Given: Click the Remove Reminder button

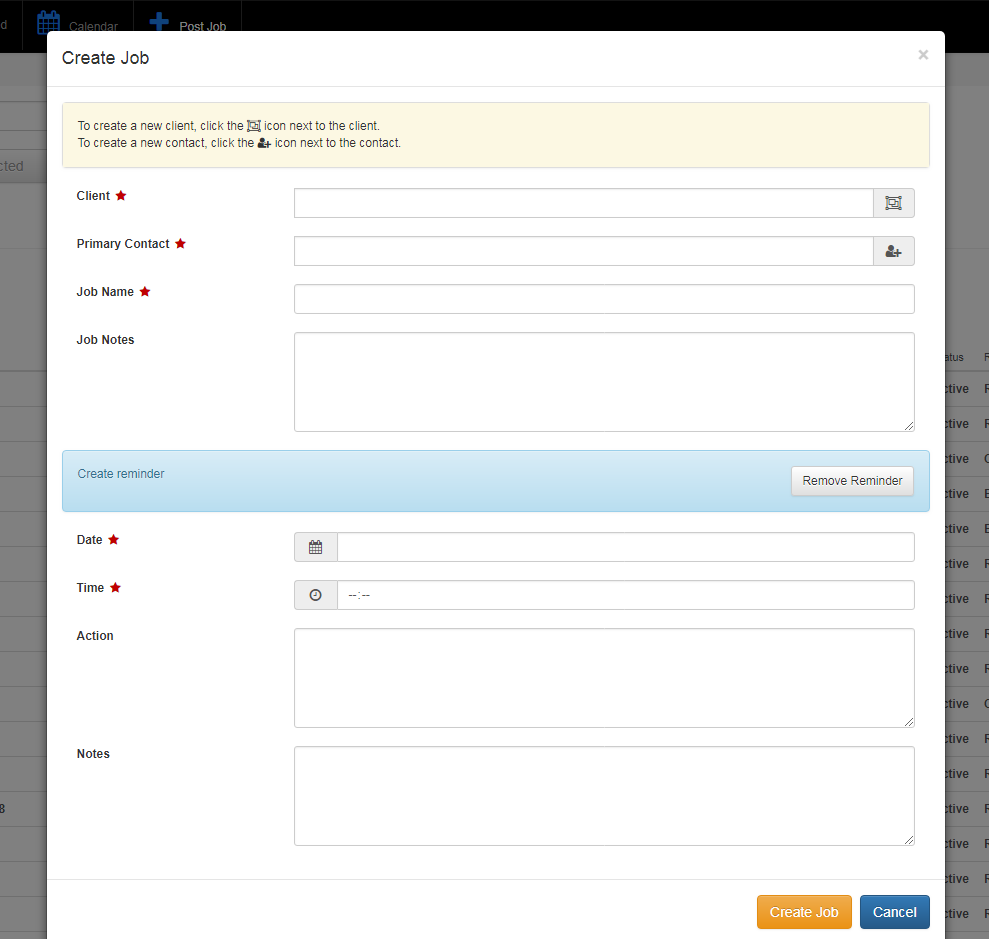Looking at the screenshot, I should click(852, 481).
